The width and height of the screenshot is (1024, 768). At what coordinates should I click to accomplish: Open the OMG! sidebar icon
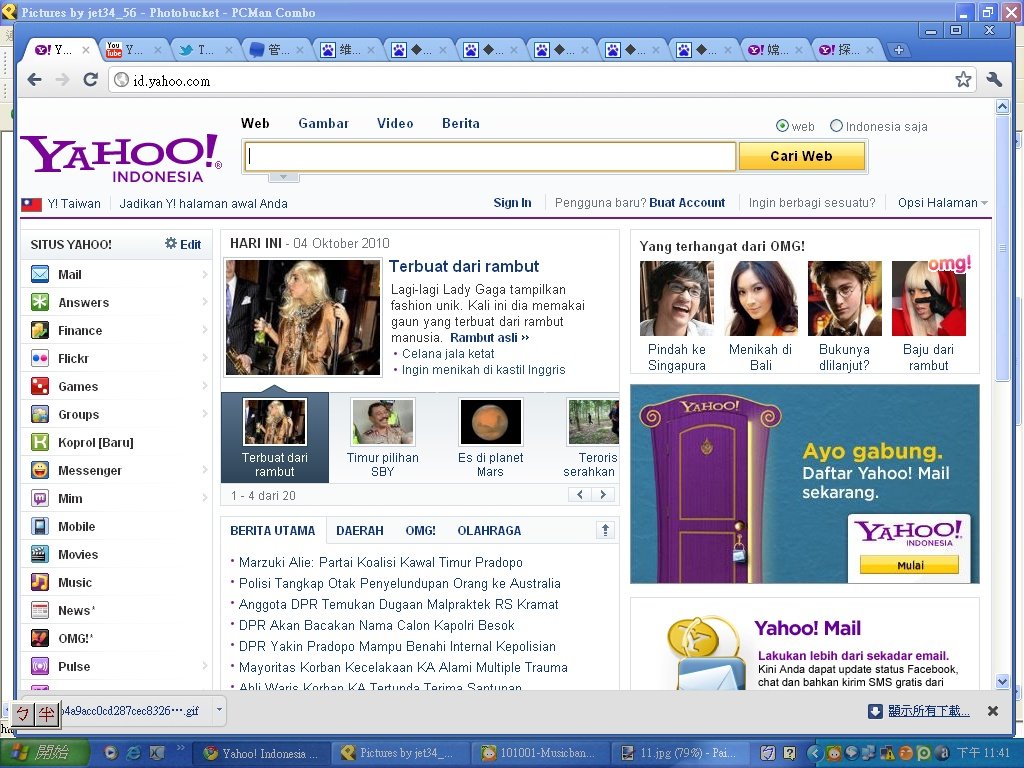(x=40, y=638)
